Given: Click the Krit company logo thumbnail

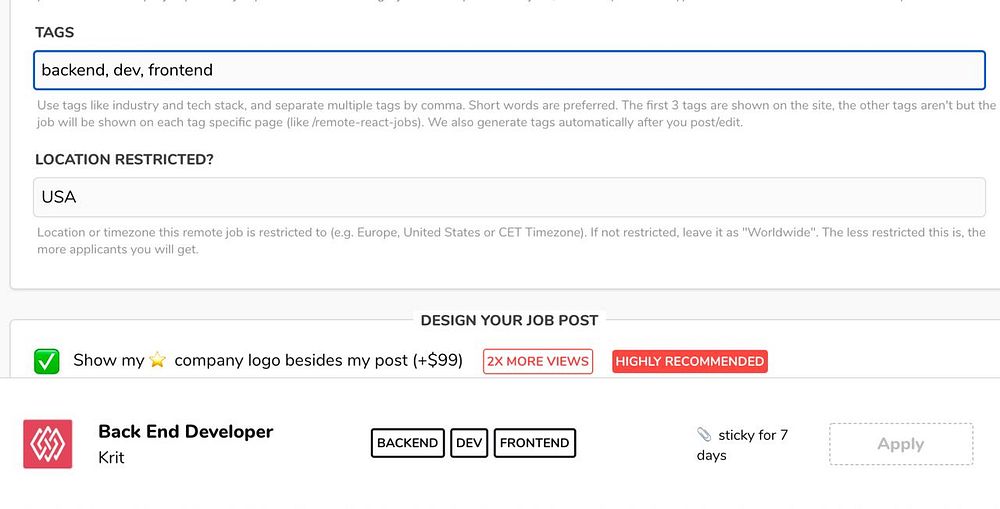Looking at the screenshot, I should [48, 444].
